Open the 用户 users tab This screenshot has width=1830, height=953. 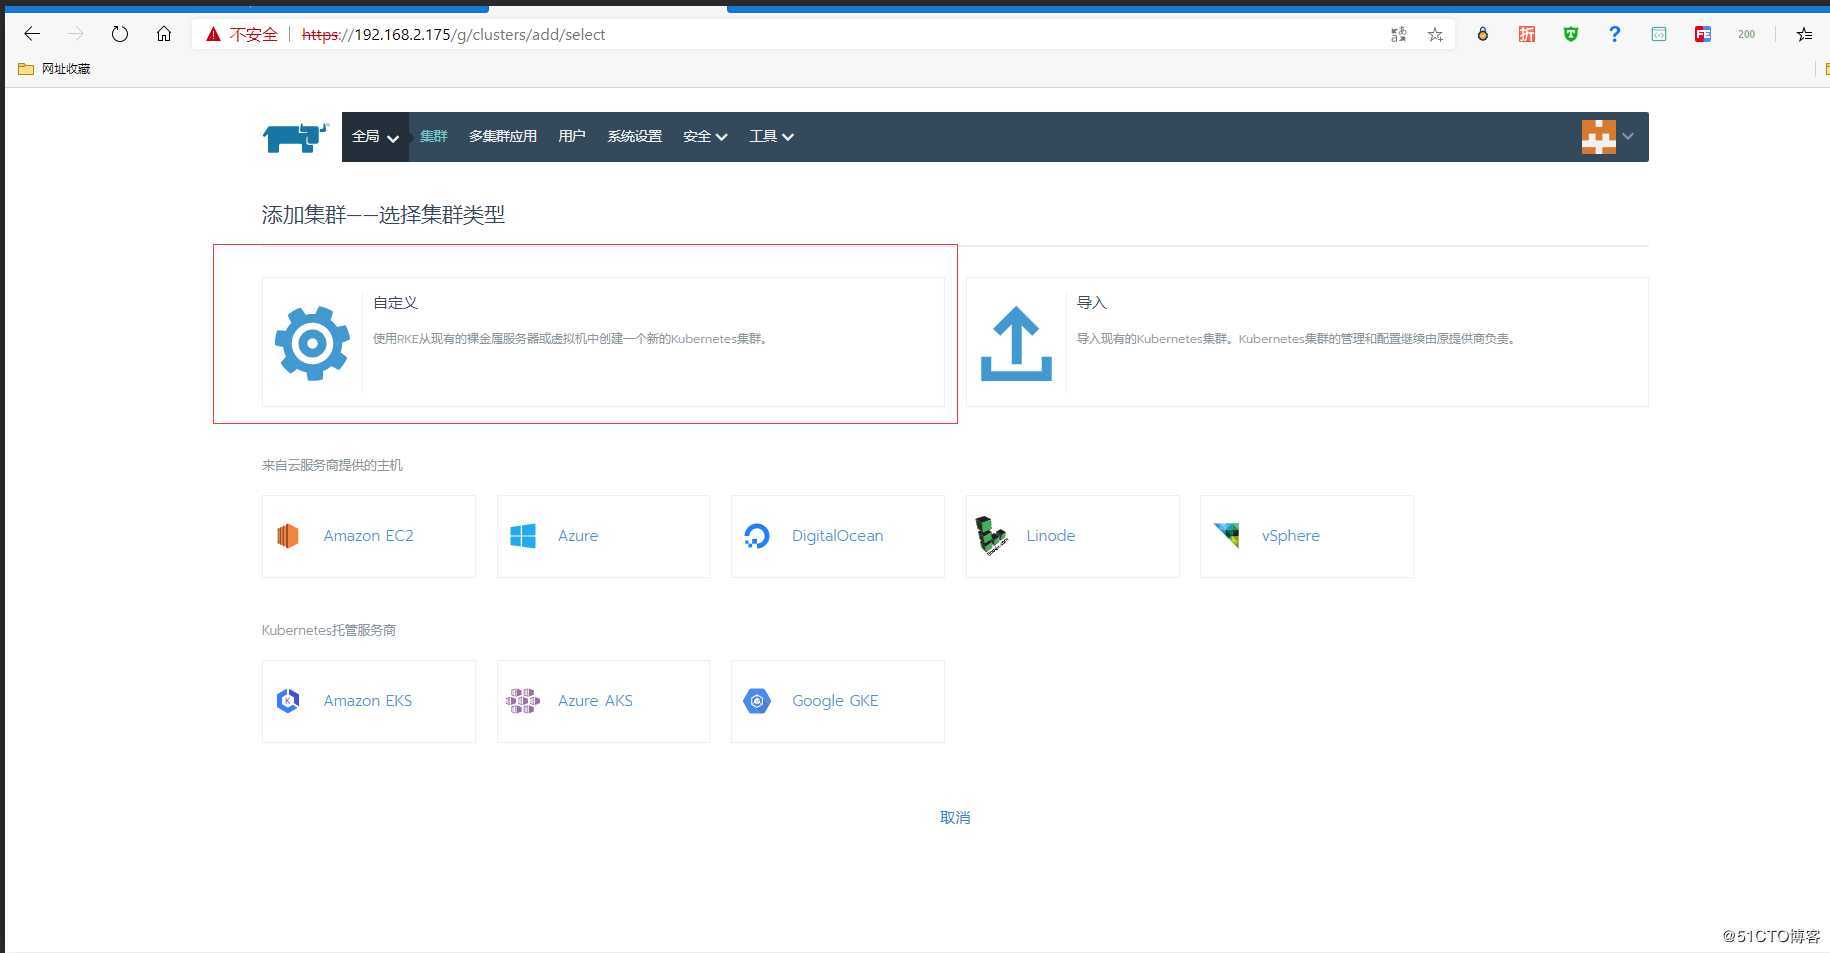point(572,137)
